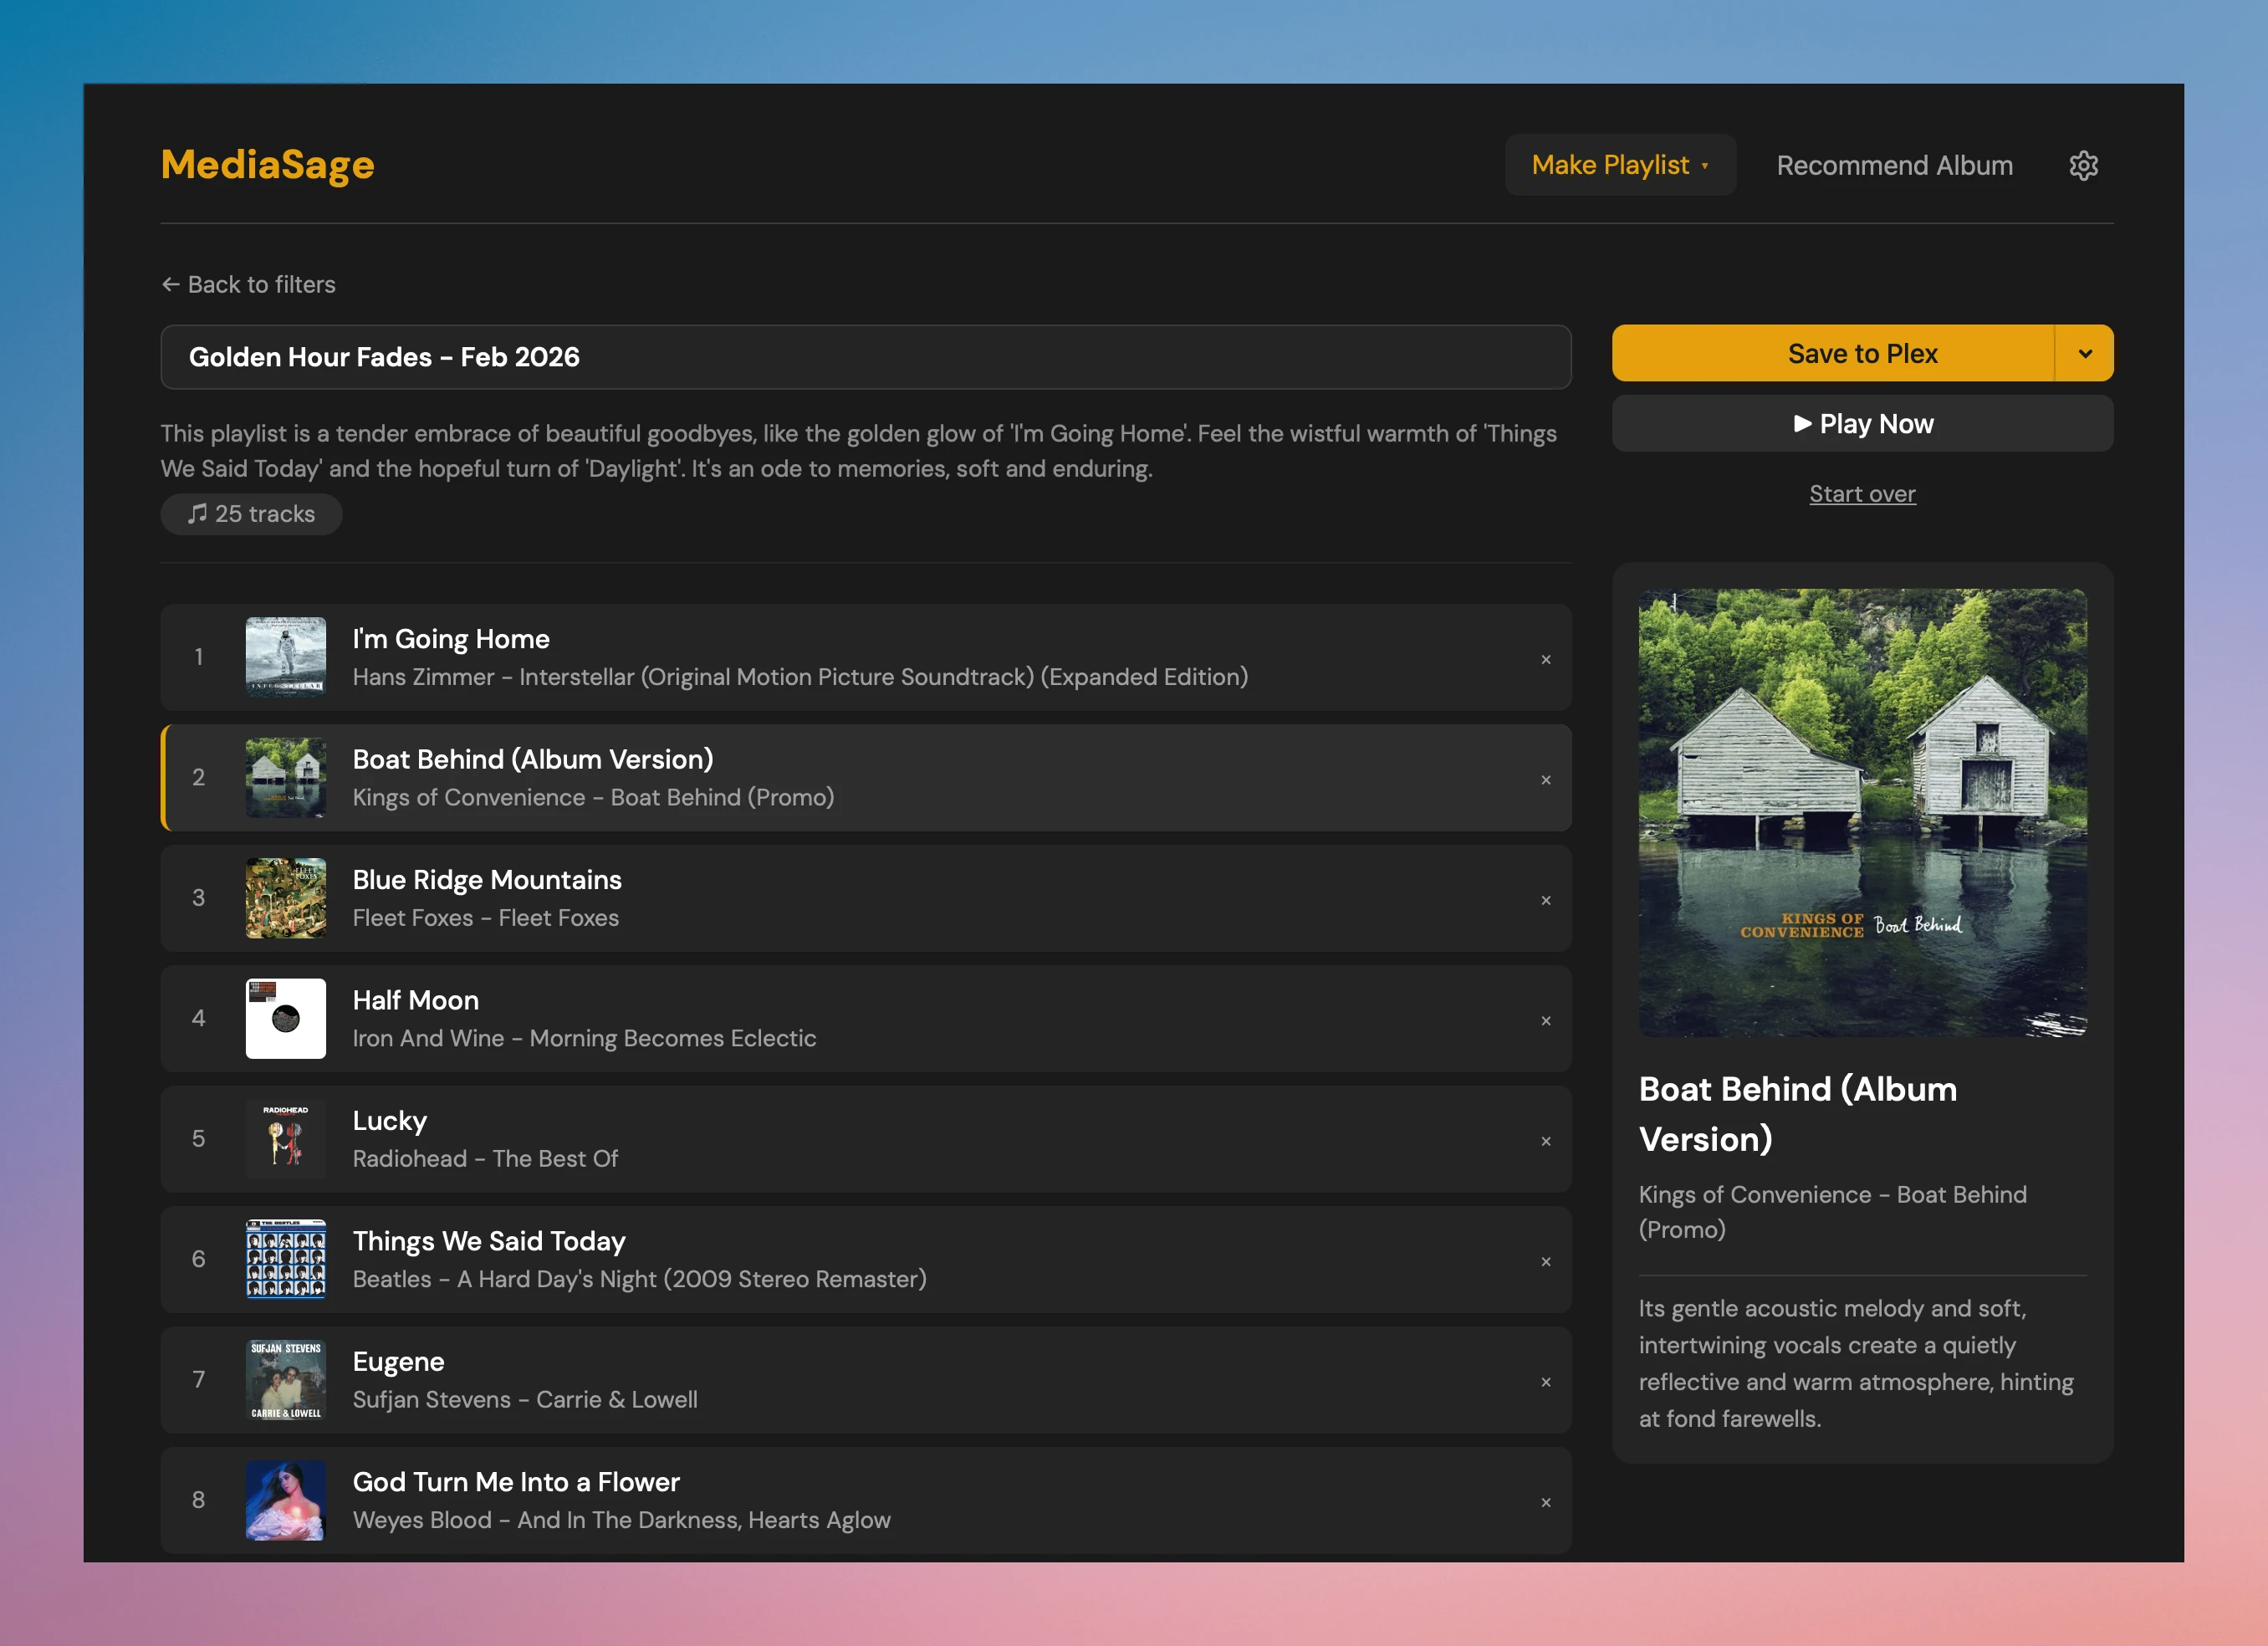
Task: Edit the playlist name field
Action: (866, 357)
